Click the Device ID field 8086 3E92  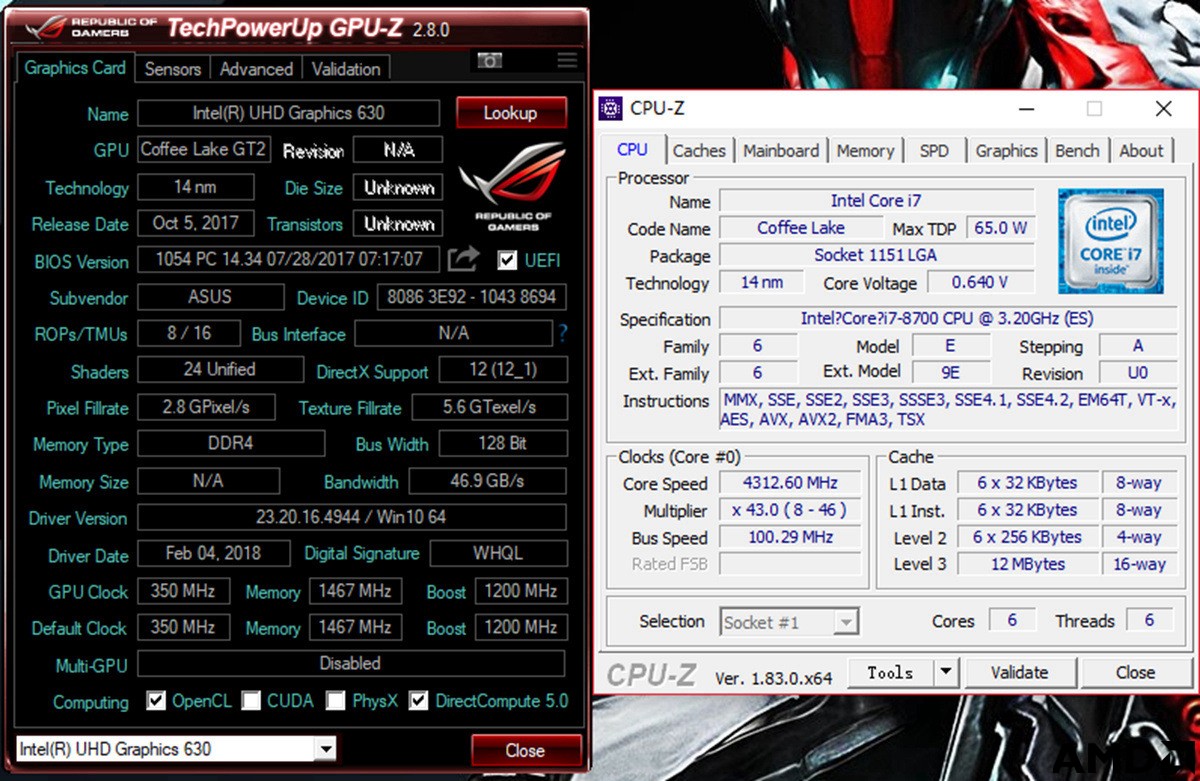pyautogui.click(x=472, y=297)
